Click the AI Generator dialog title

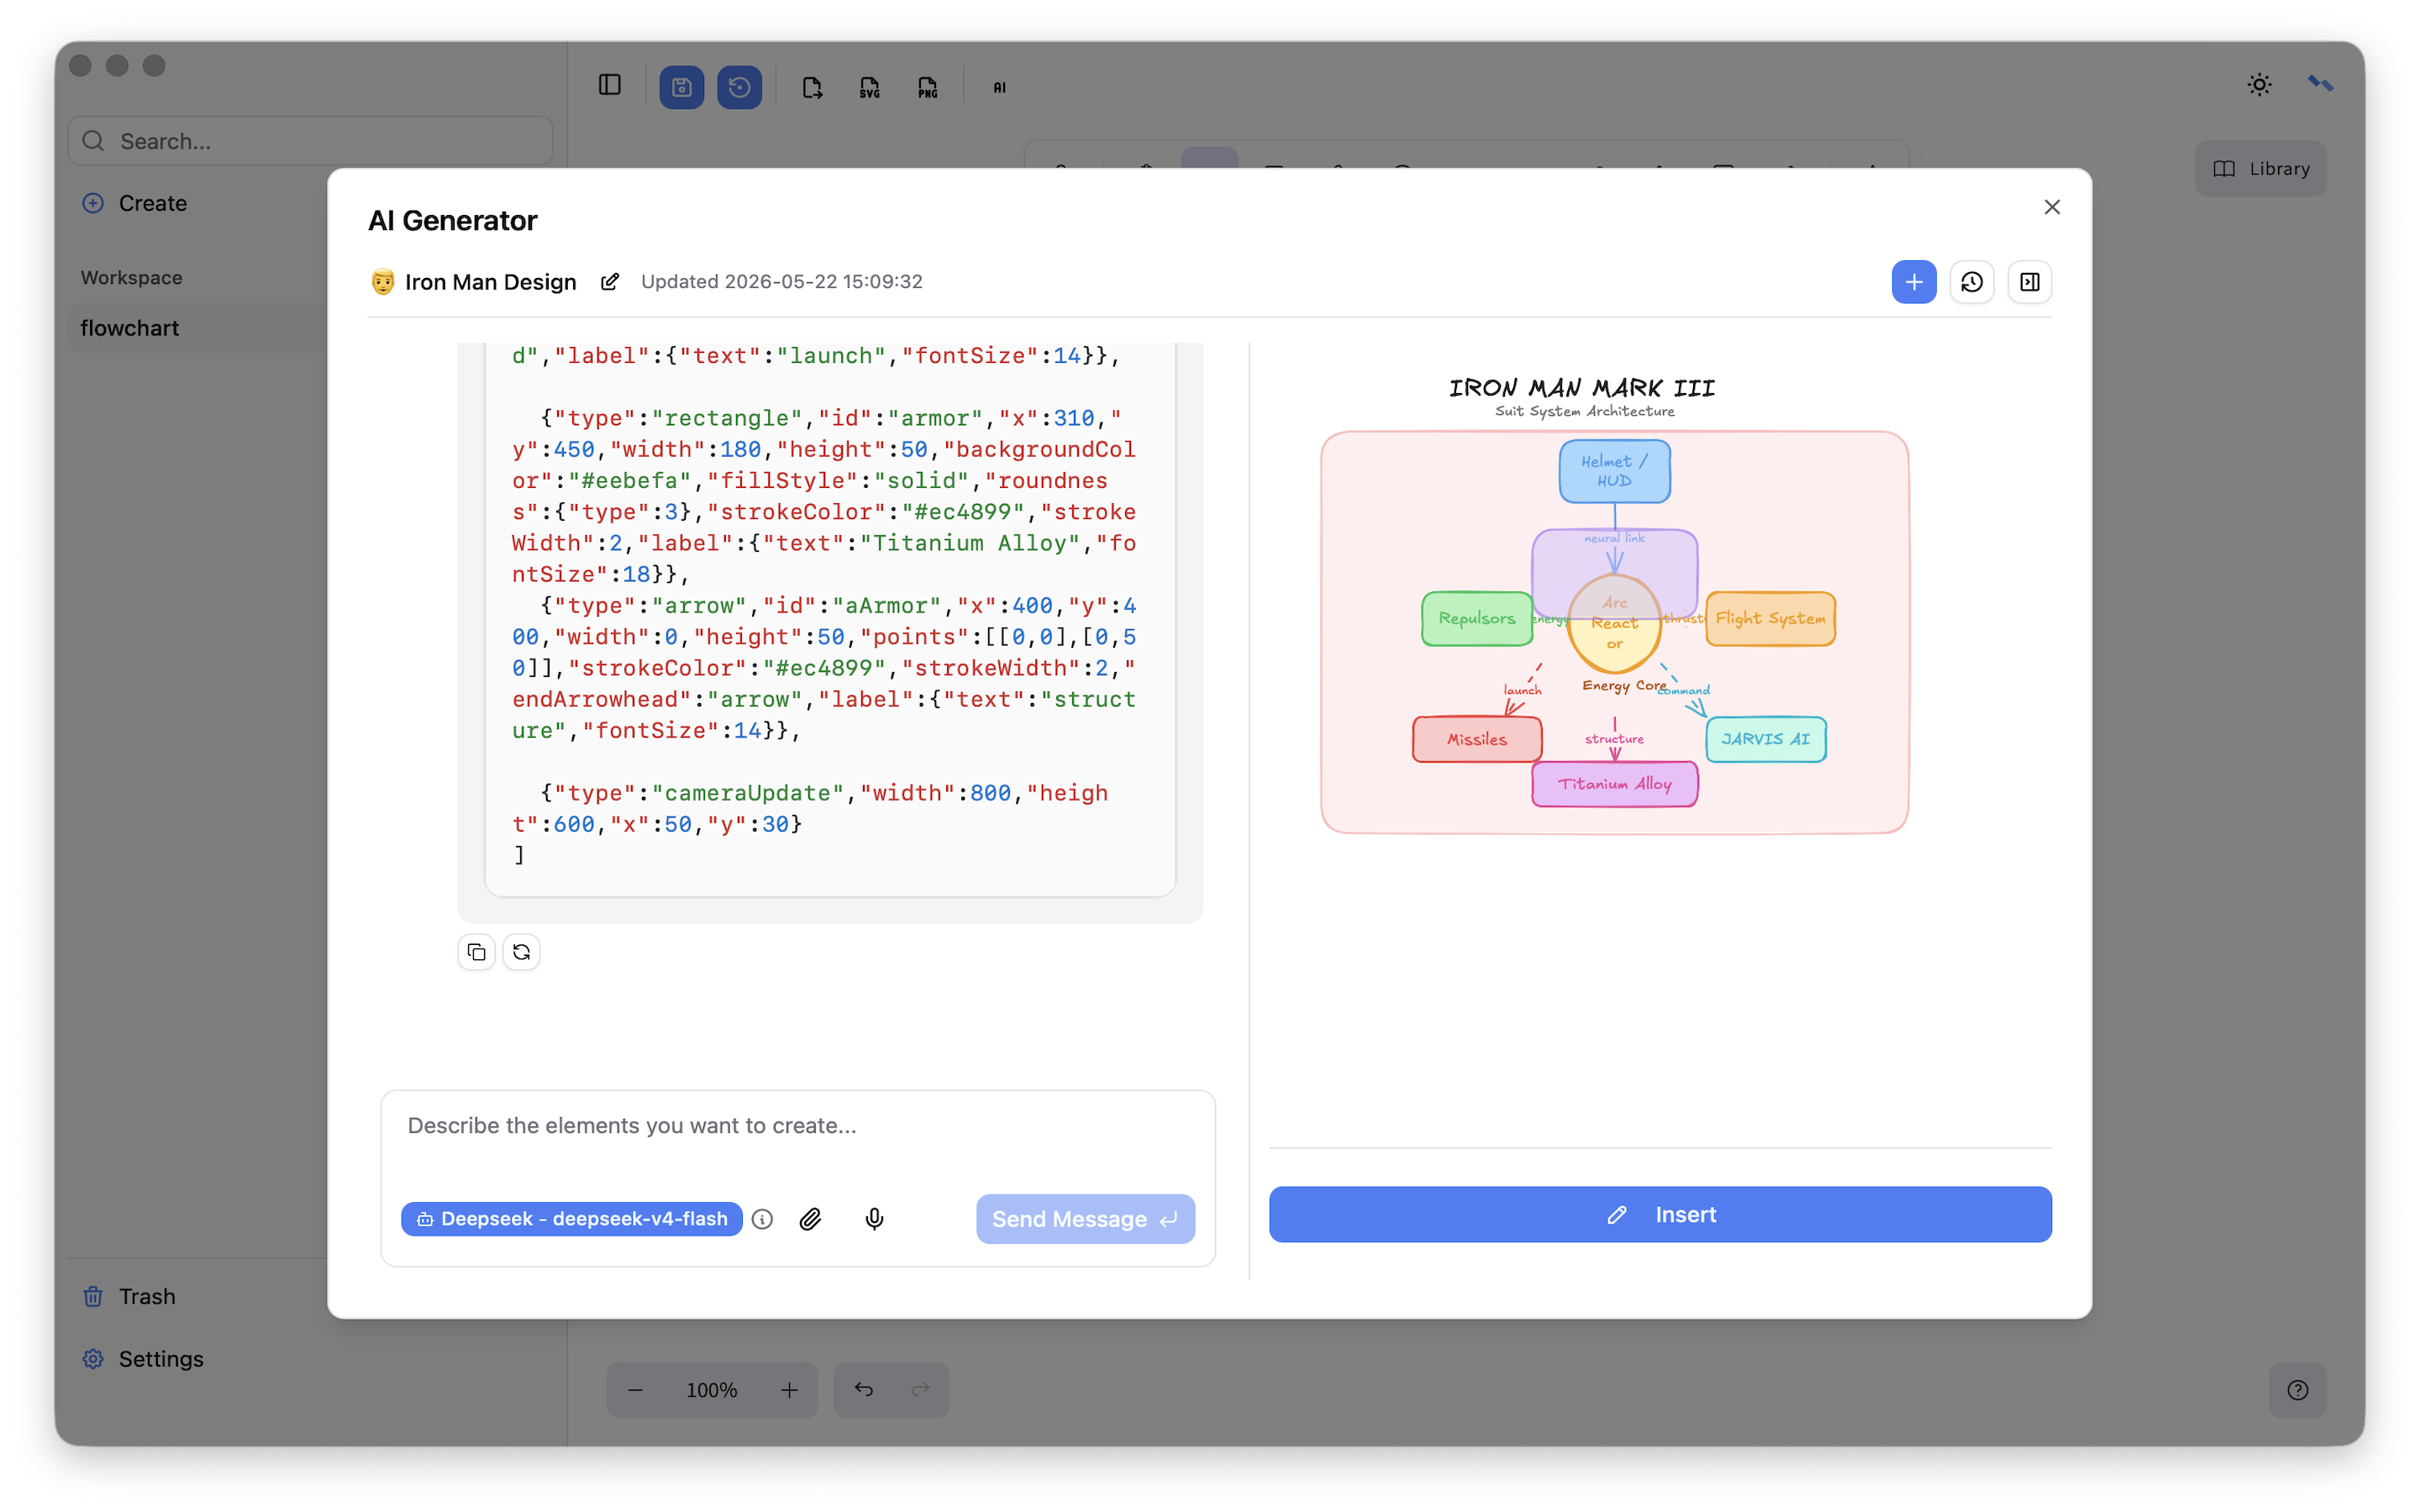click(x=453, y=220)
